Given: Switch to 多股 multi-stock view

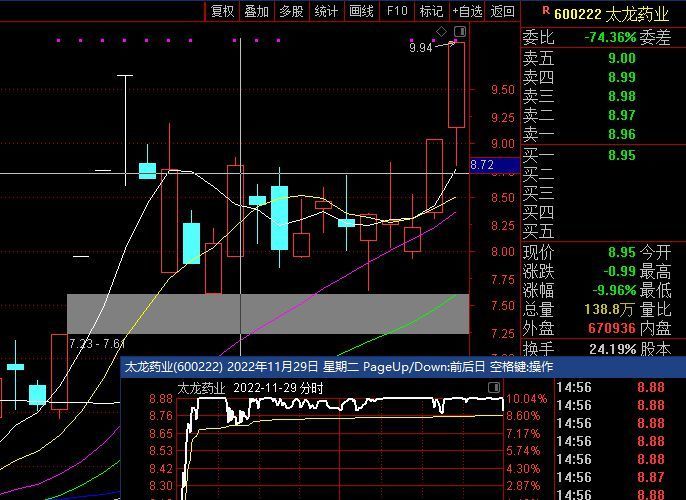Looking at the screenshot, I should [x=291, y=11].
